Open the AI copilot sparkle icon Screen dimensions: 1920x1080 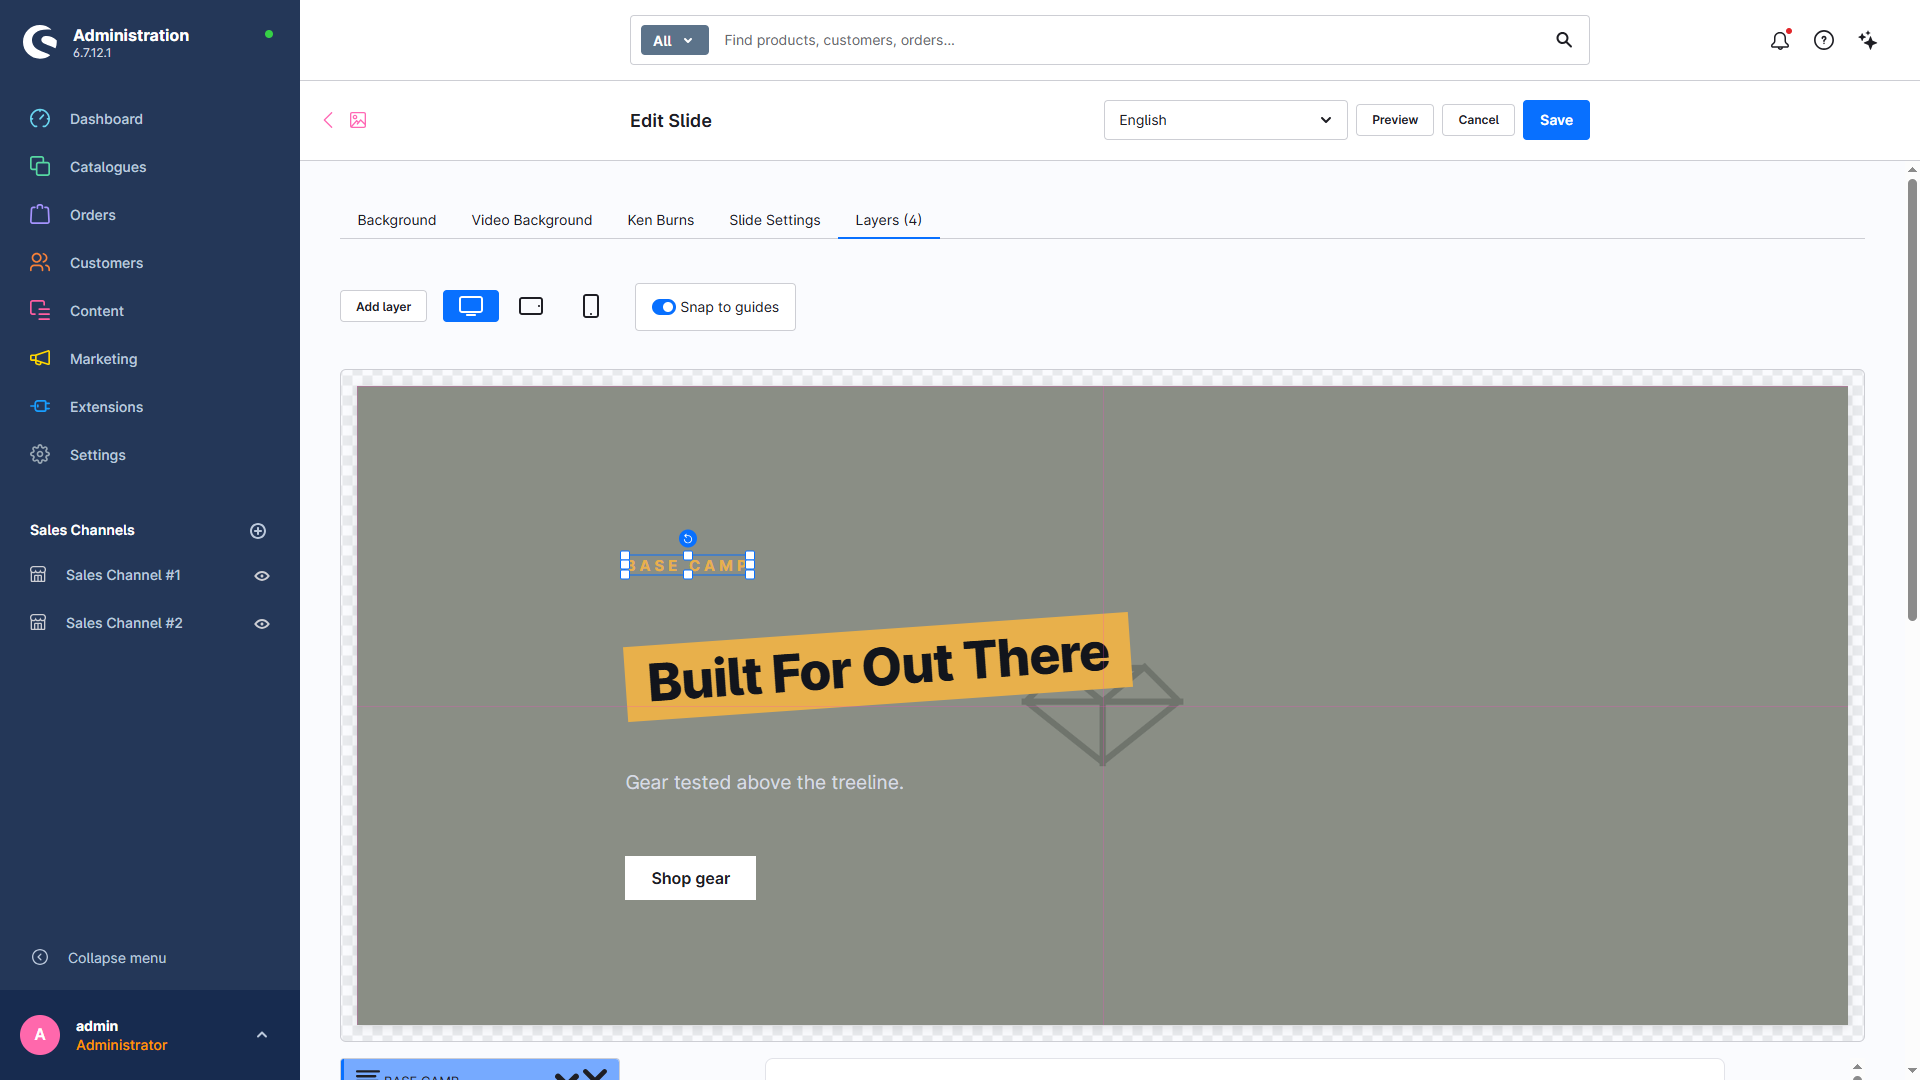1868,40
